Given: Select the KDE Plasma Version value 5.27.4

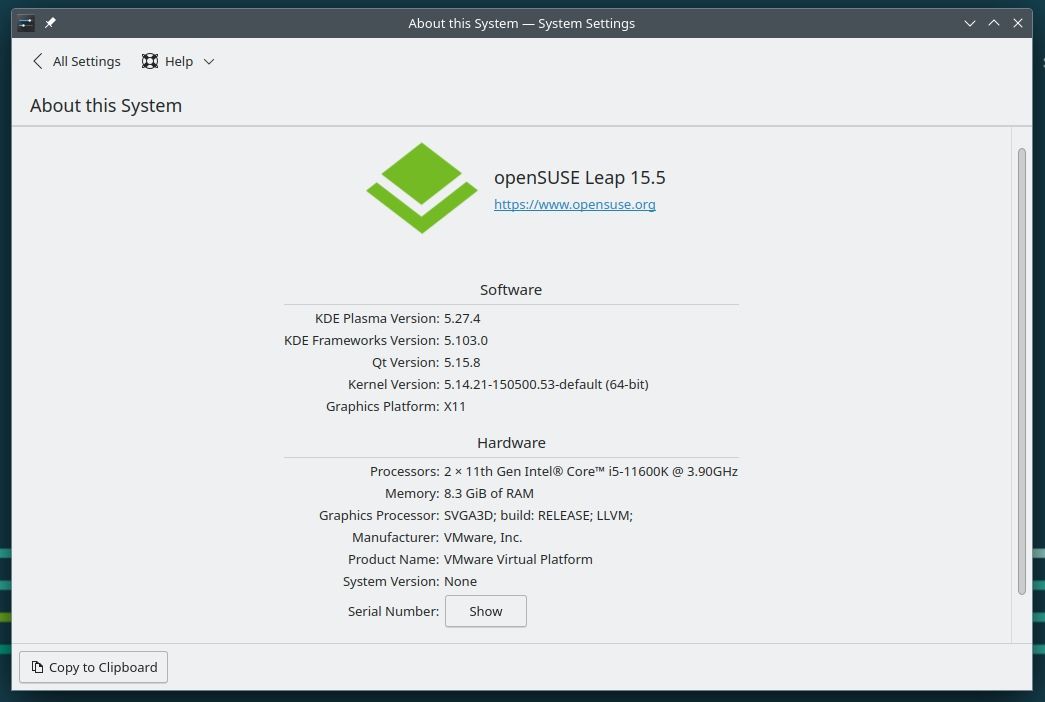Looking at the screenshot, I should 462,319.
